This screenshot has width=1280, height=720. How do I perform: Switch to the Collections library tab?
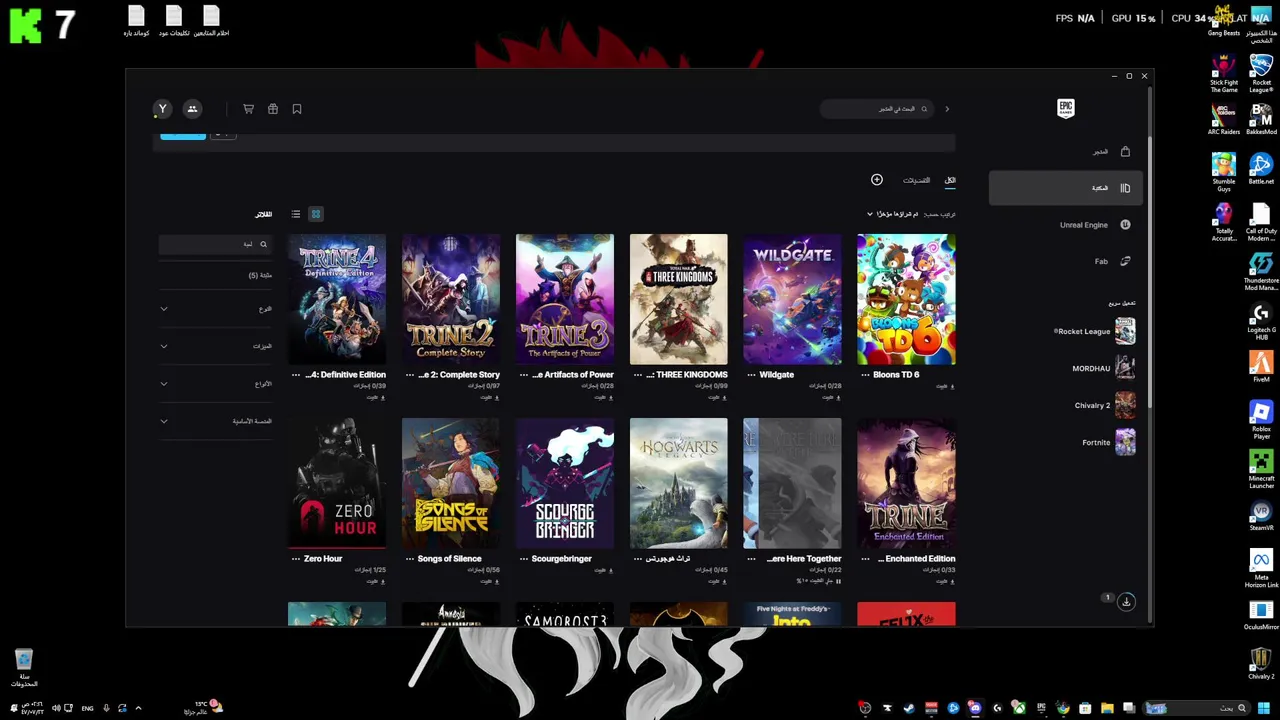(916, 180)
